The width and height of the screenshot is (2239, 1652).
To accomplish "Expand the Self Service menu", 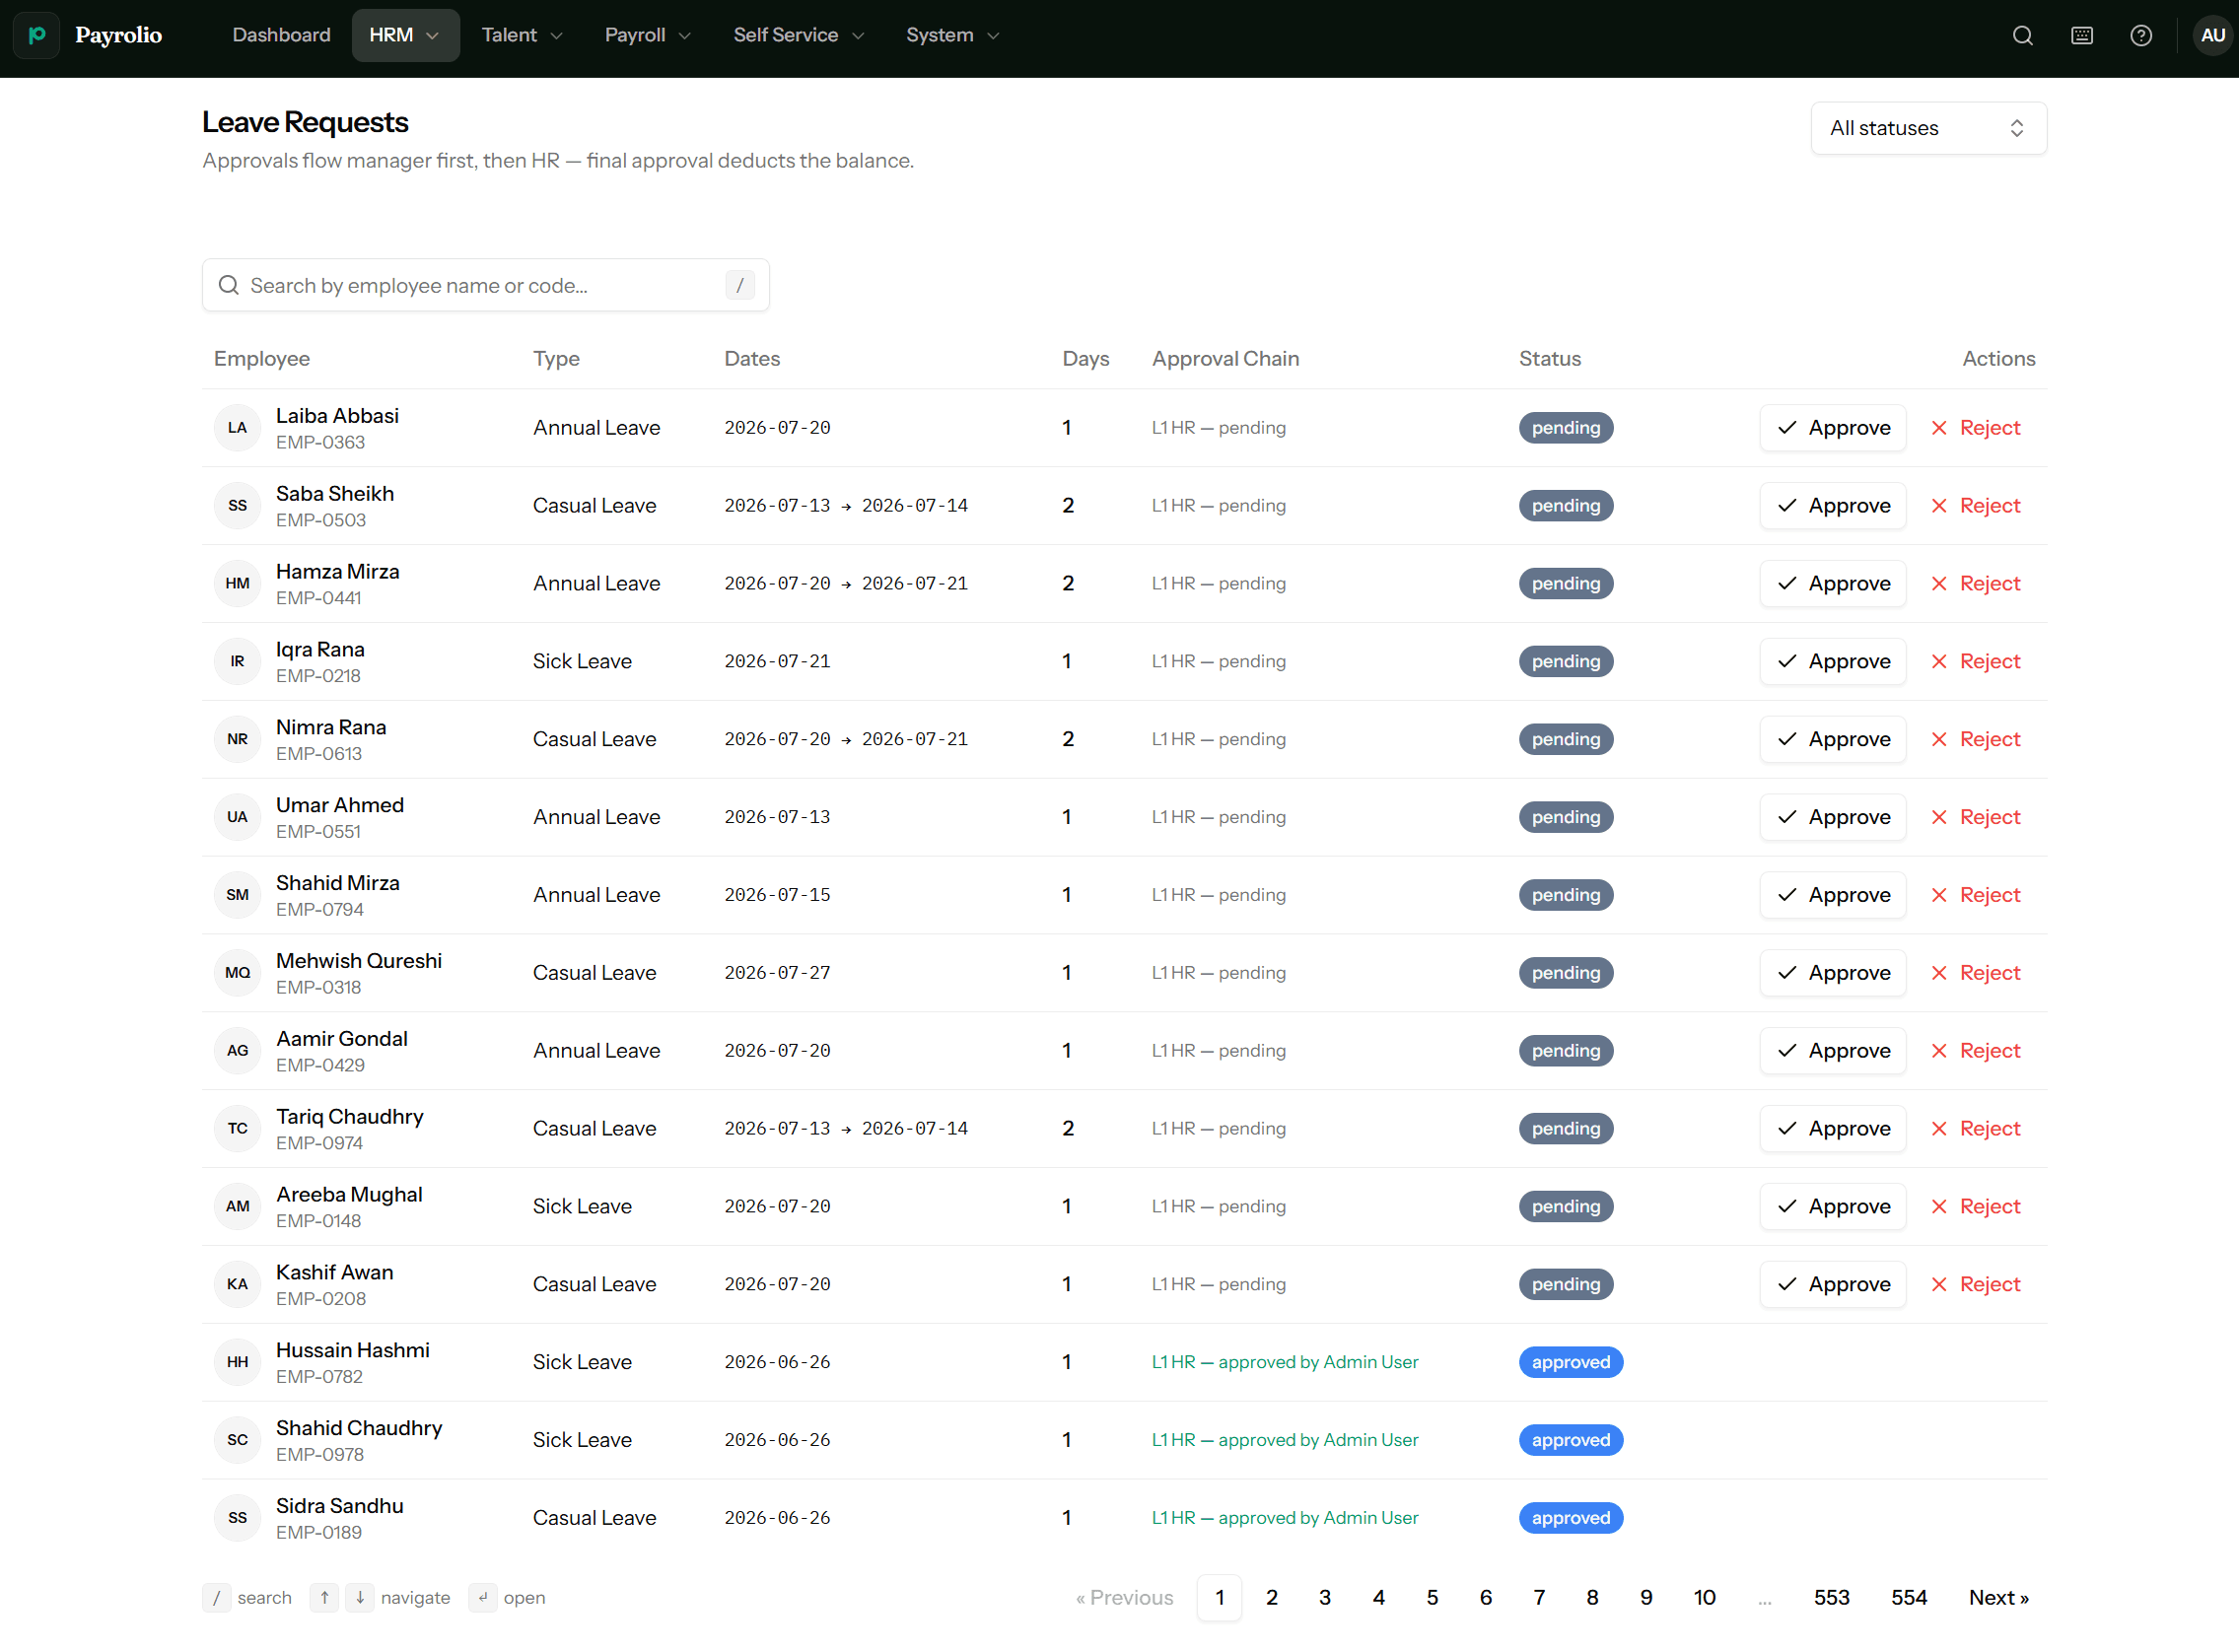I will point(798,36).
